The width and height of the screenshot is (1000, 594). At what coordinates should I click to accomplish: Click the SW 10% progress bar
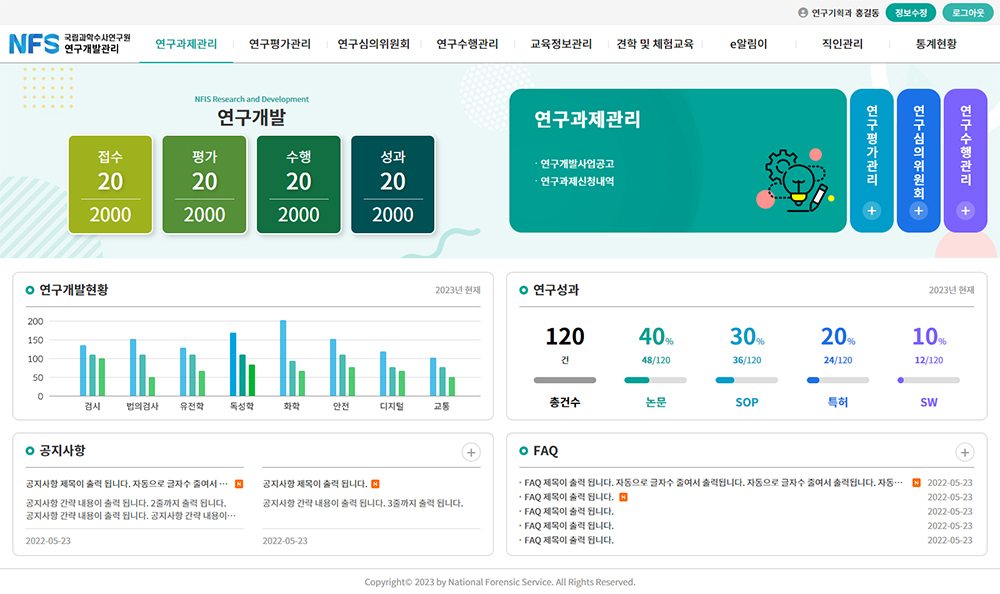click(929, 380)
